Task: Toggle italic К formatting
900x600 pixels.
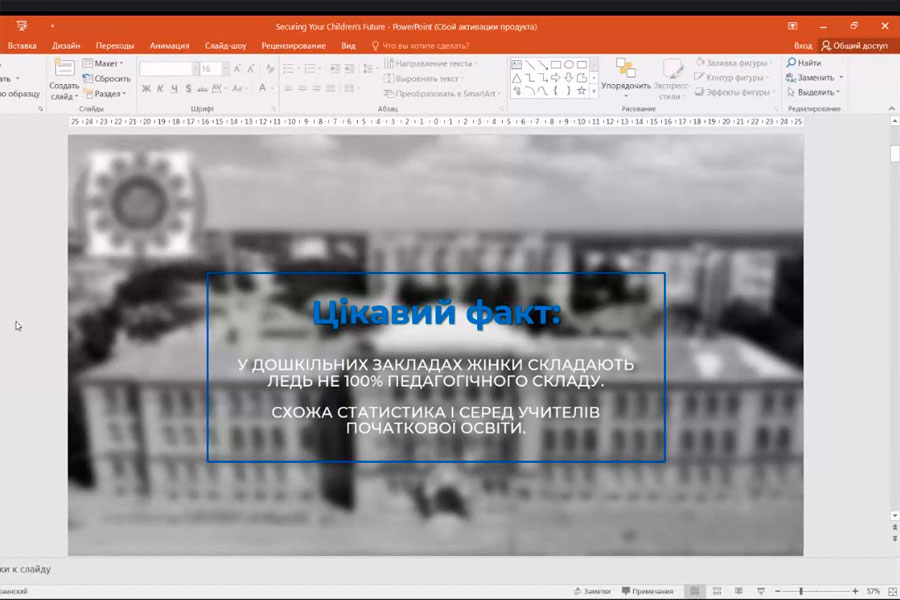Action: (x=160, y=88)
